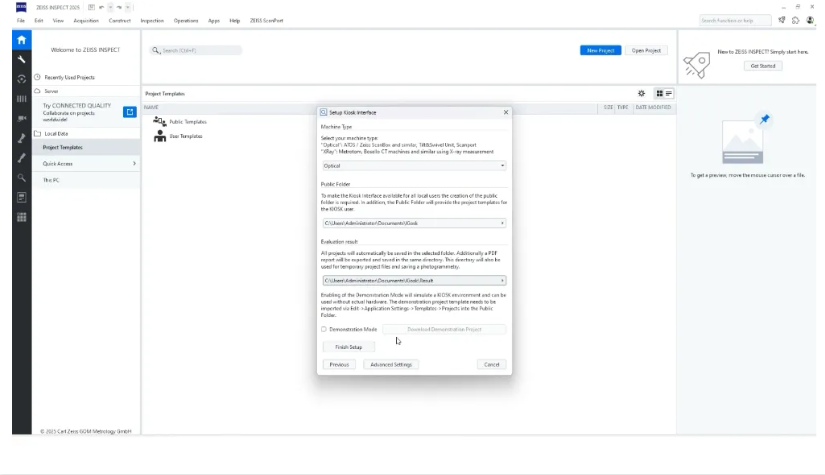The image size is (825, 475).
Task: Click the Get Started button
Action: click(x=763, y=66)
